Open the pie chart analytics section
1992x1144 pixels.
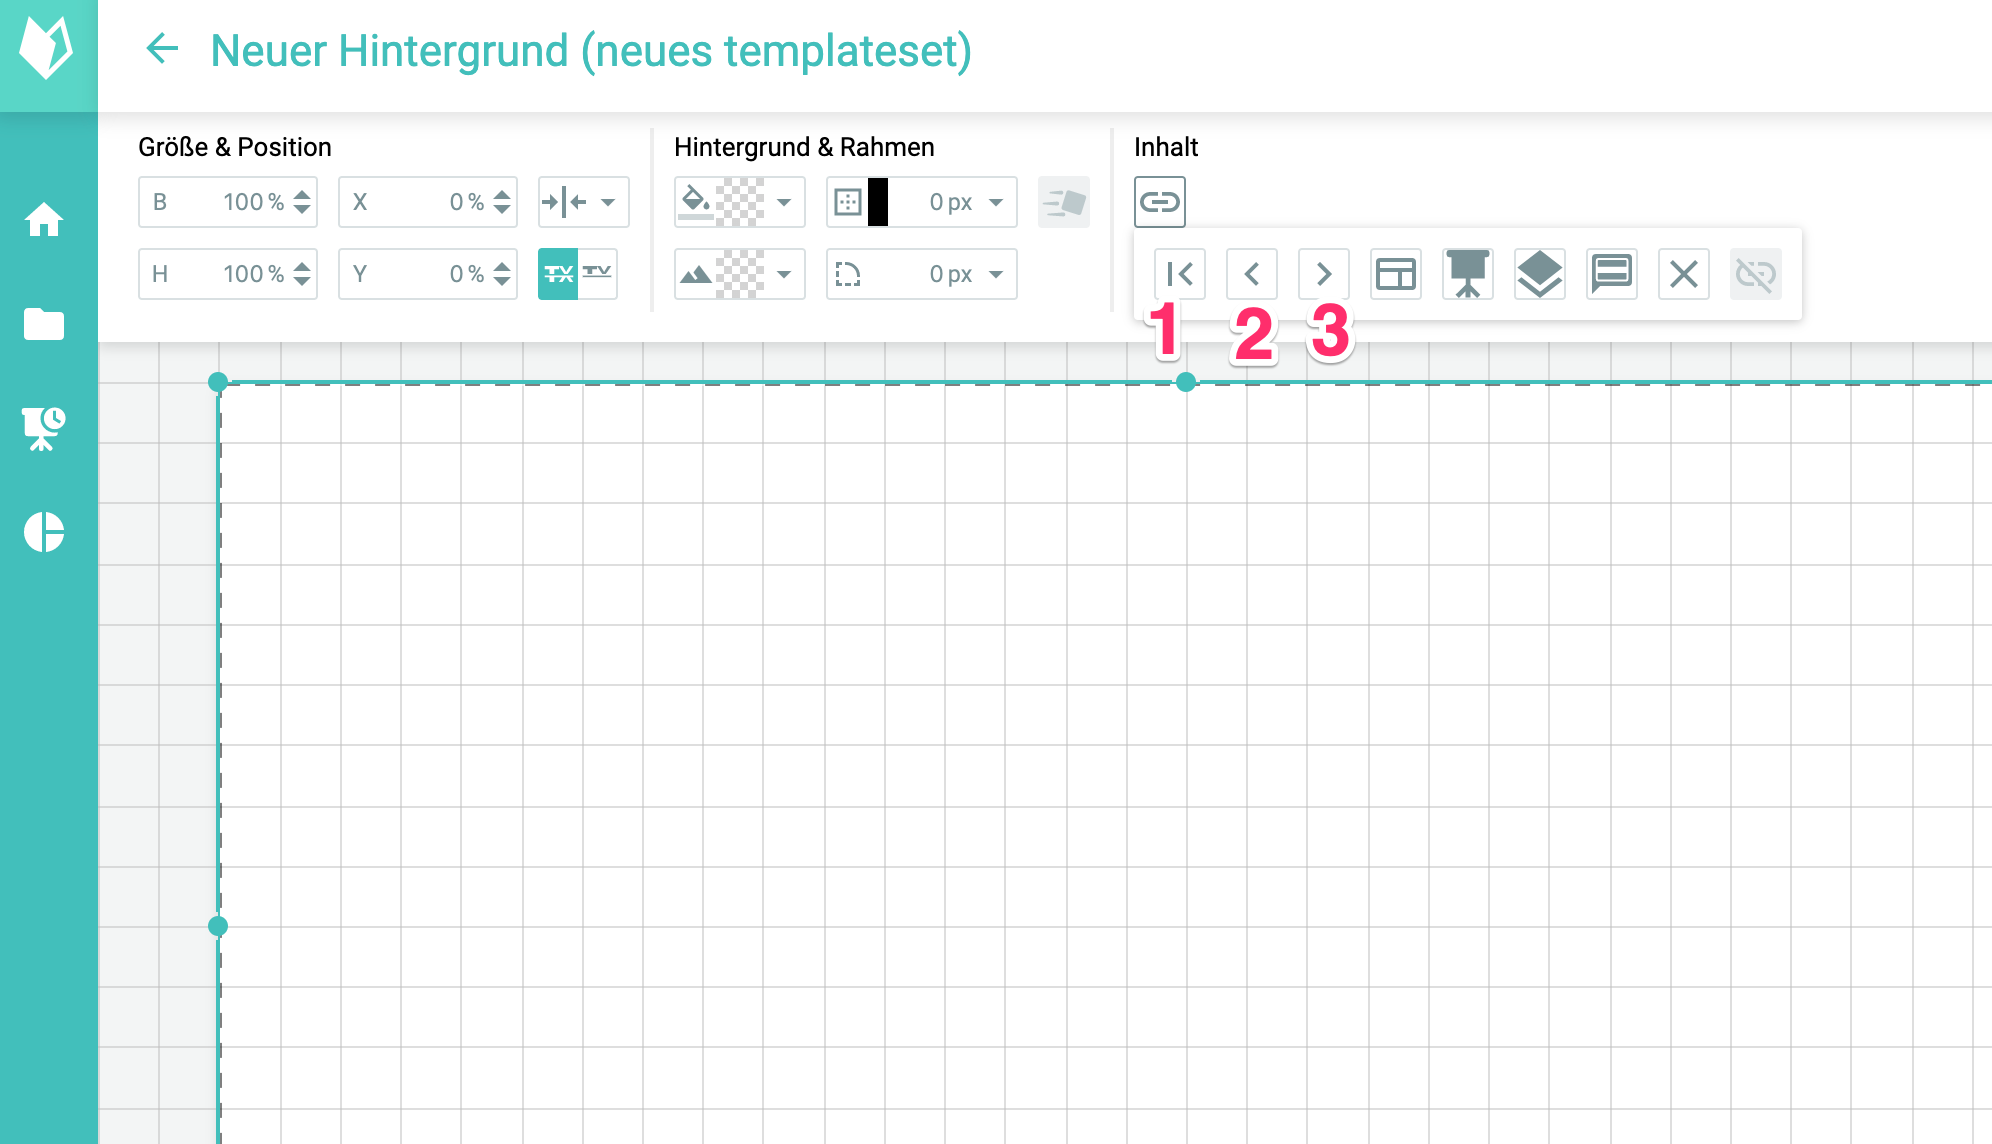[44, 532]
